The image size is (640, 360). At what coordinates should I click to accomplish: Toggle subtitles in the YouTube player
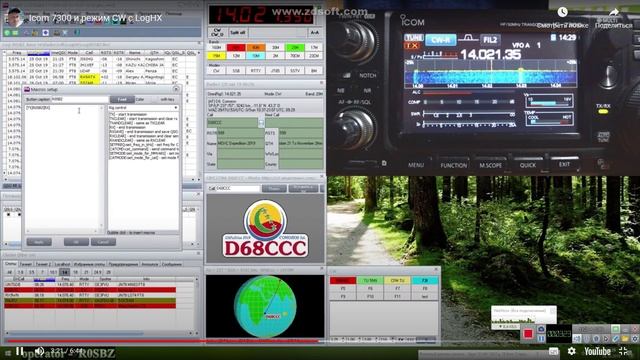(x=553, y=351)
